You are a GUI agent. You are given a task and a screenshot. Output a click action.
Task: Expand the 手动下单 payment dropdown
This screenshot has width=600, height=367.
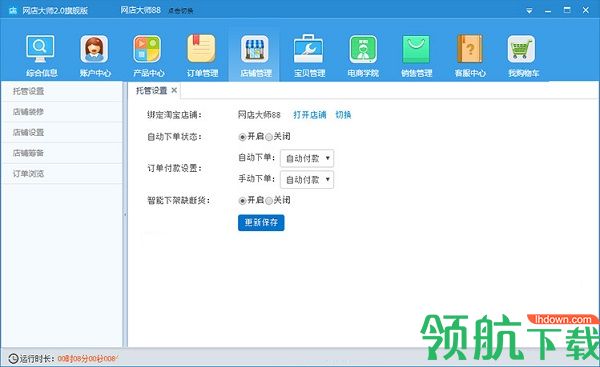pos(307,179)
